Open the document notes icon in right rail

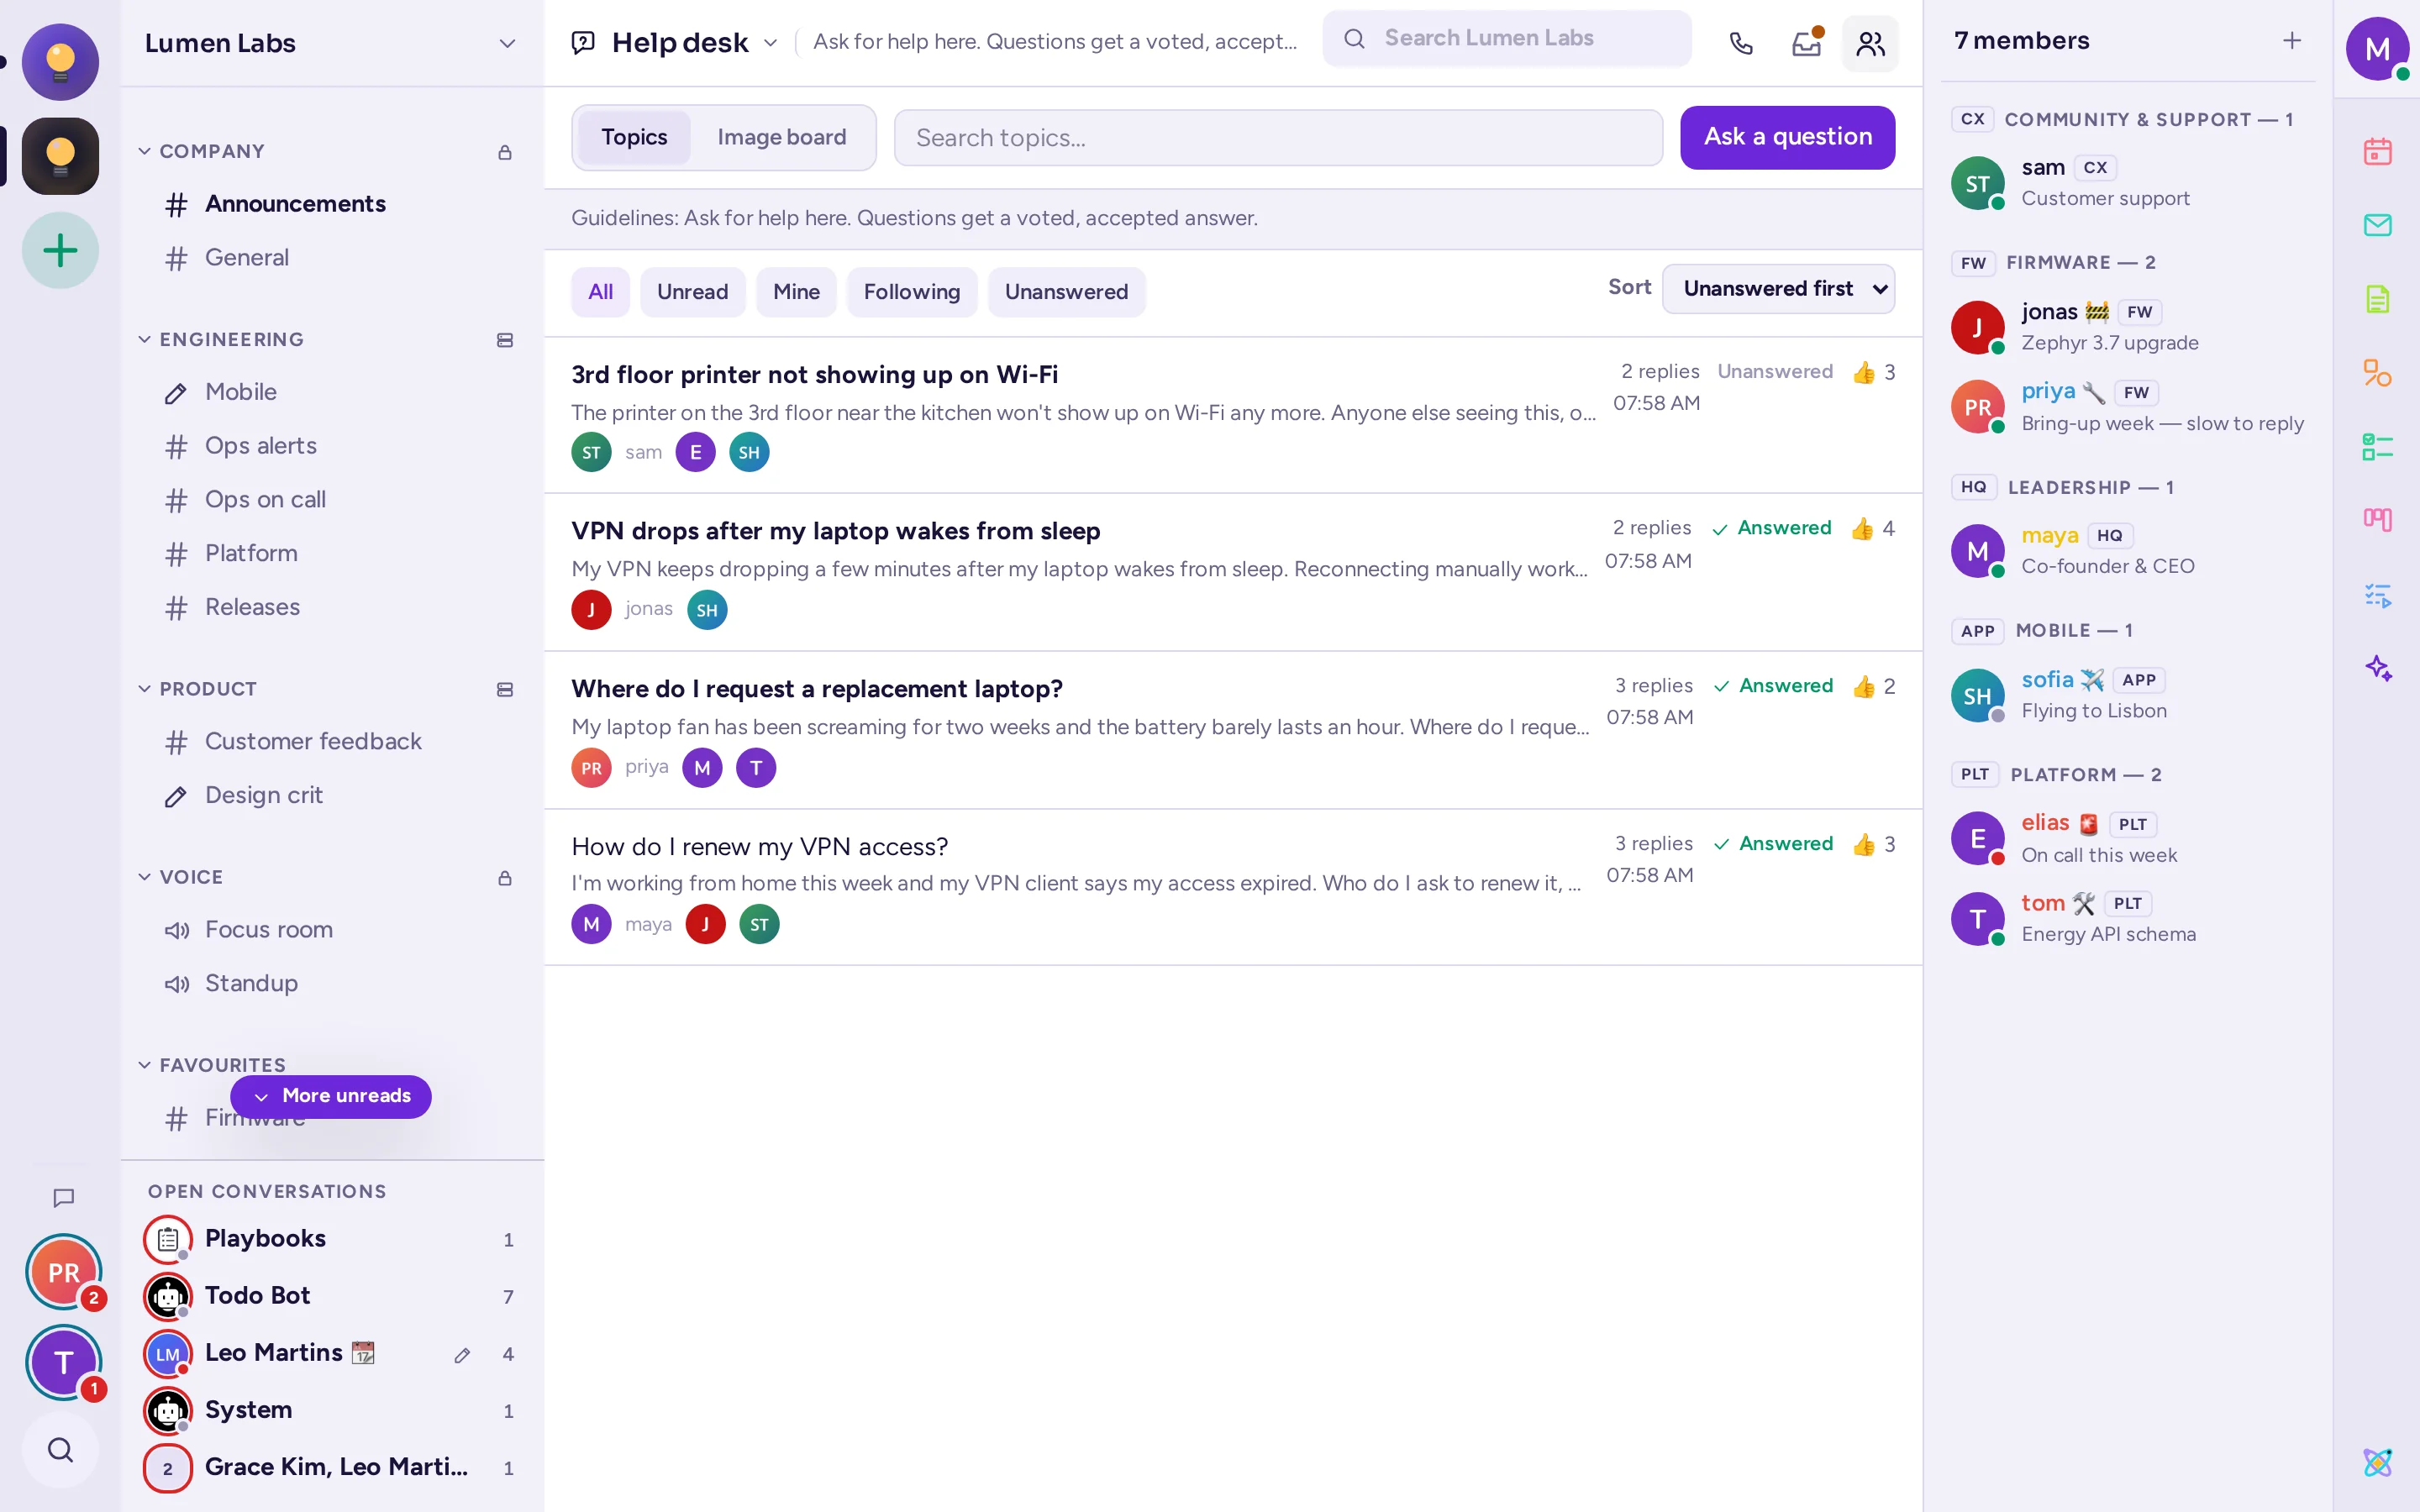(x=2377, y=299)
